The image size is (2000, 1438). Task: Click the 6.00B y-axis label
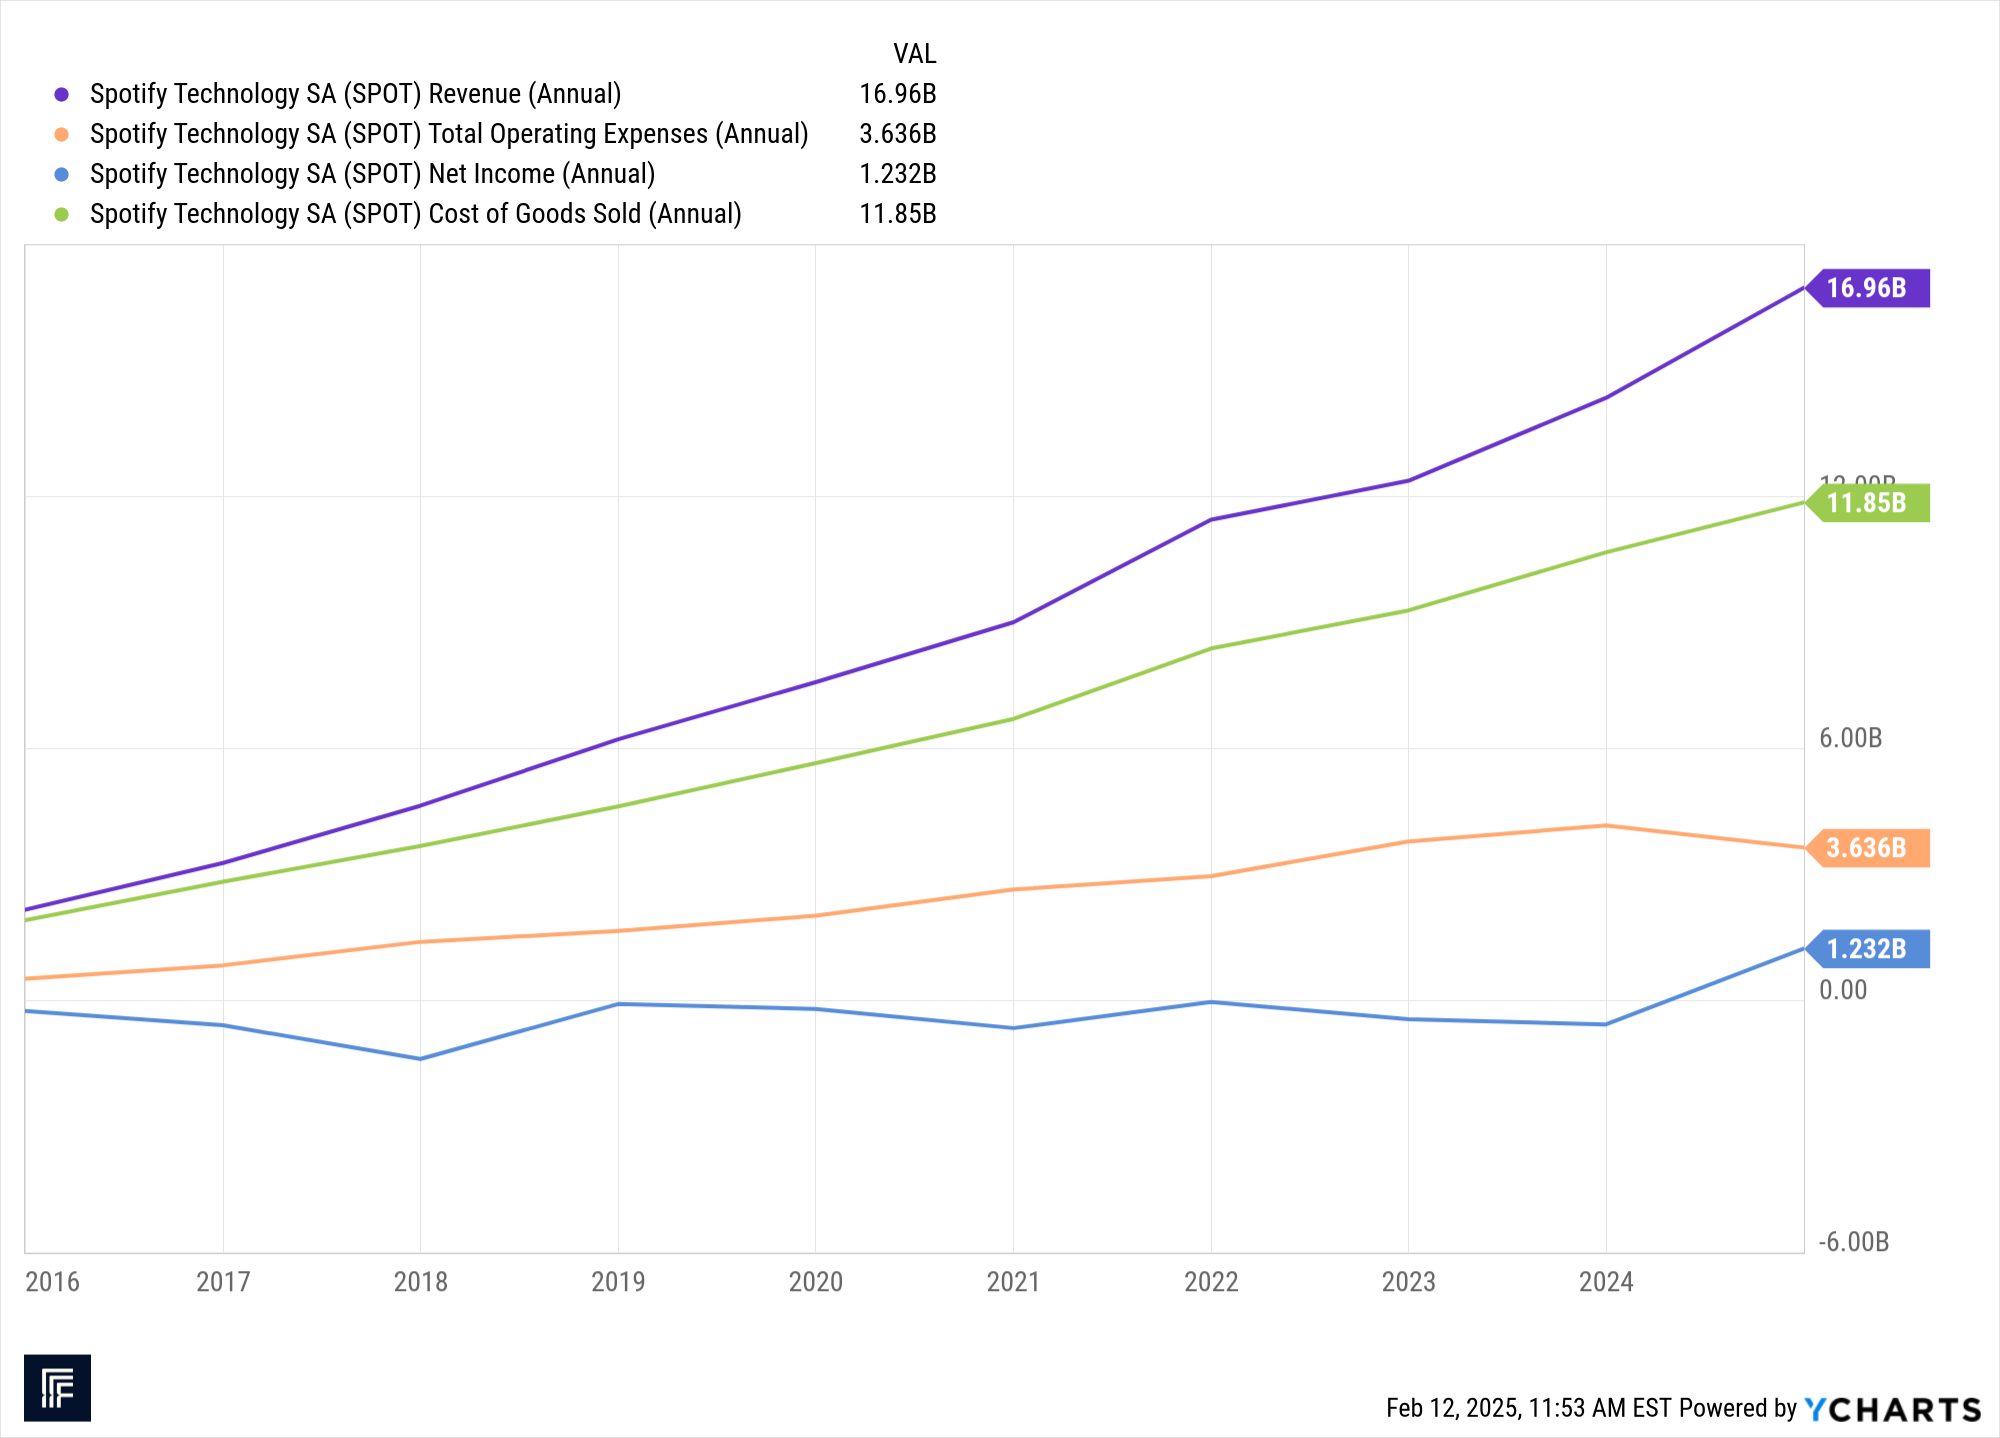pyautogui.click(x=1850, y=738)
